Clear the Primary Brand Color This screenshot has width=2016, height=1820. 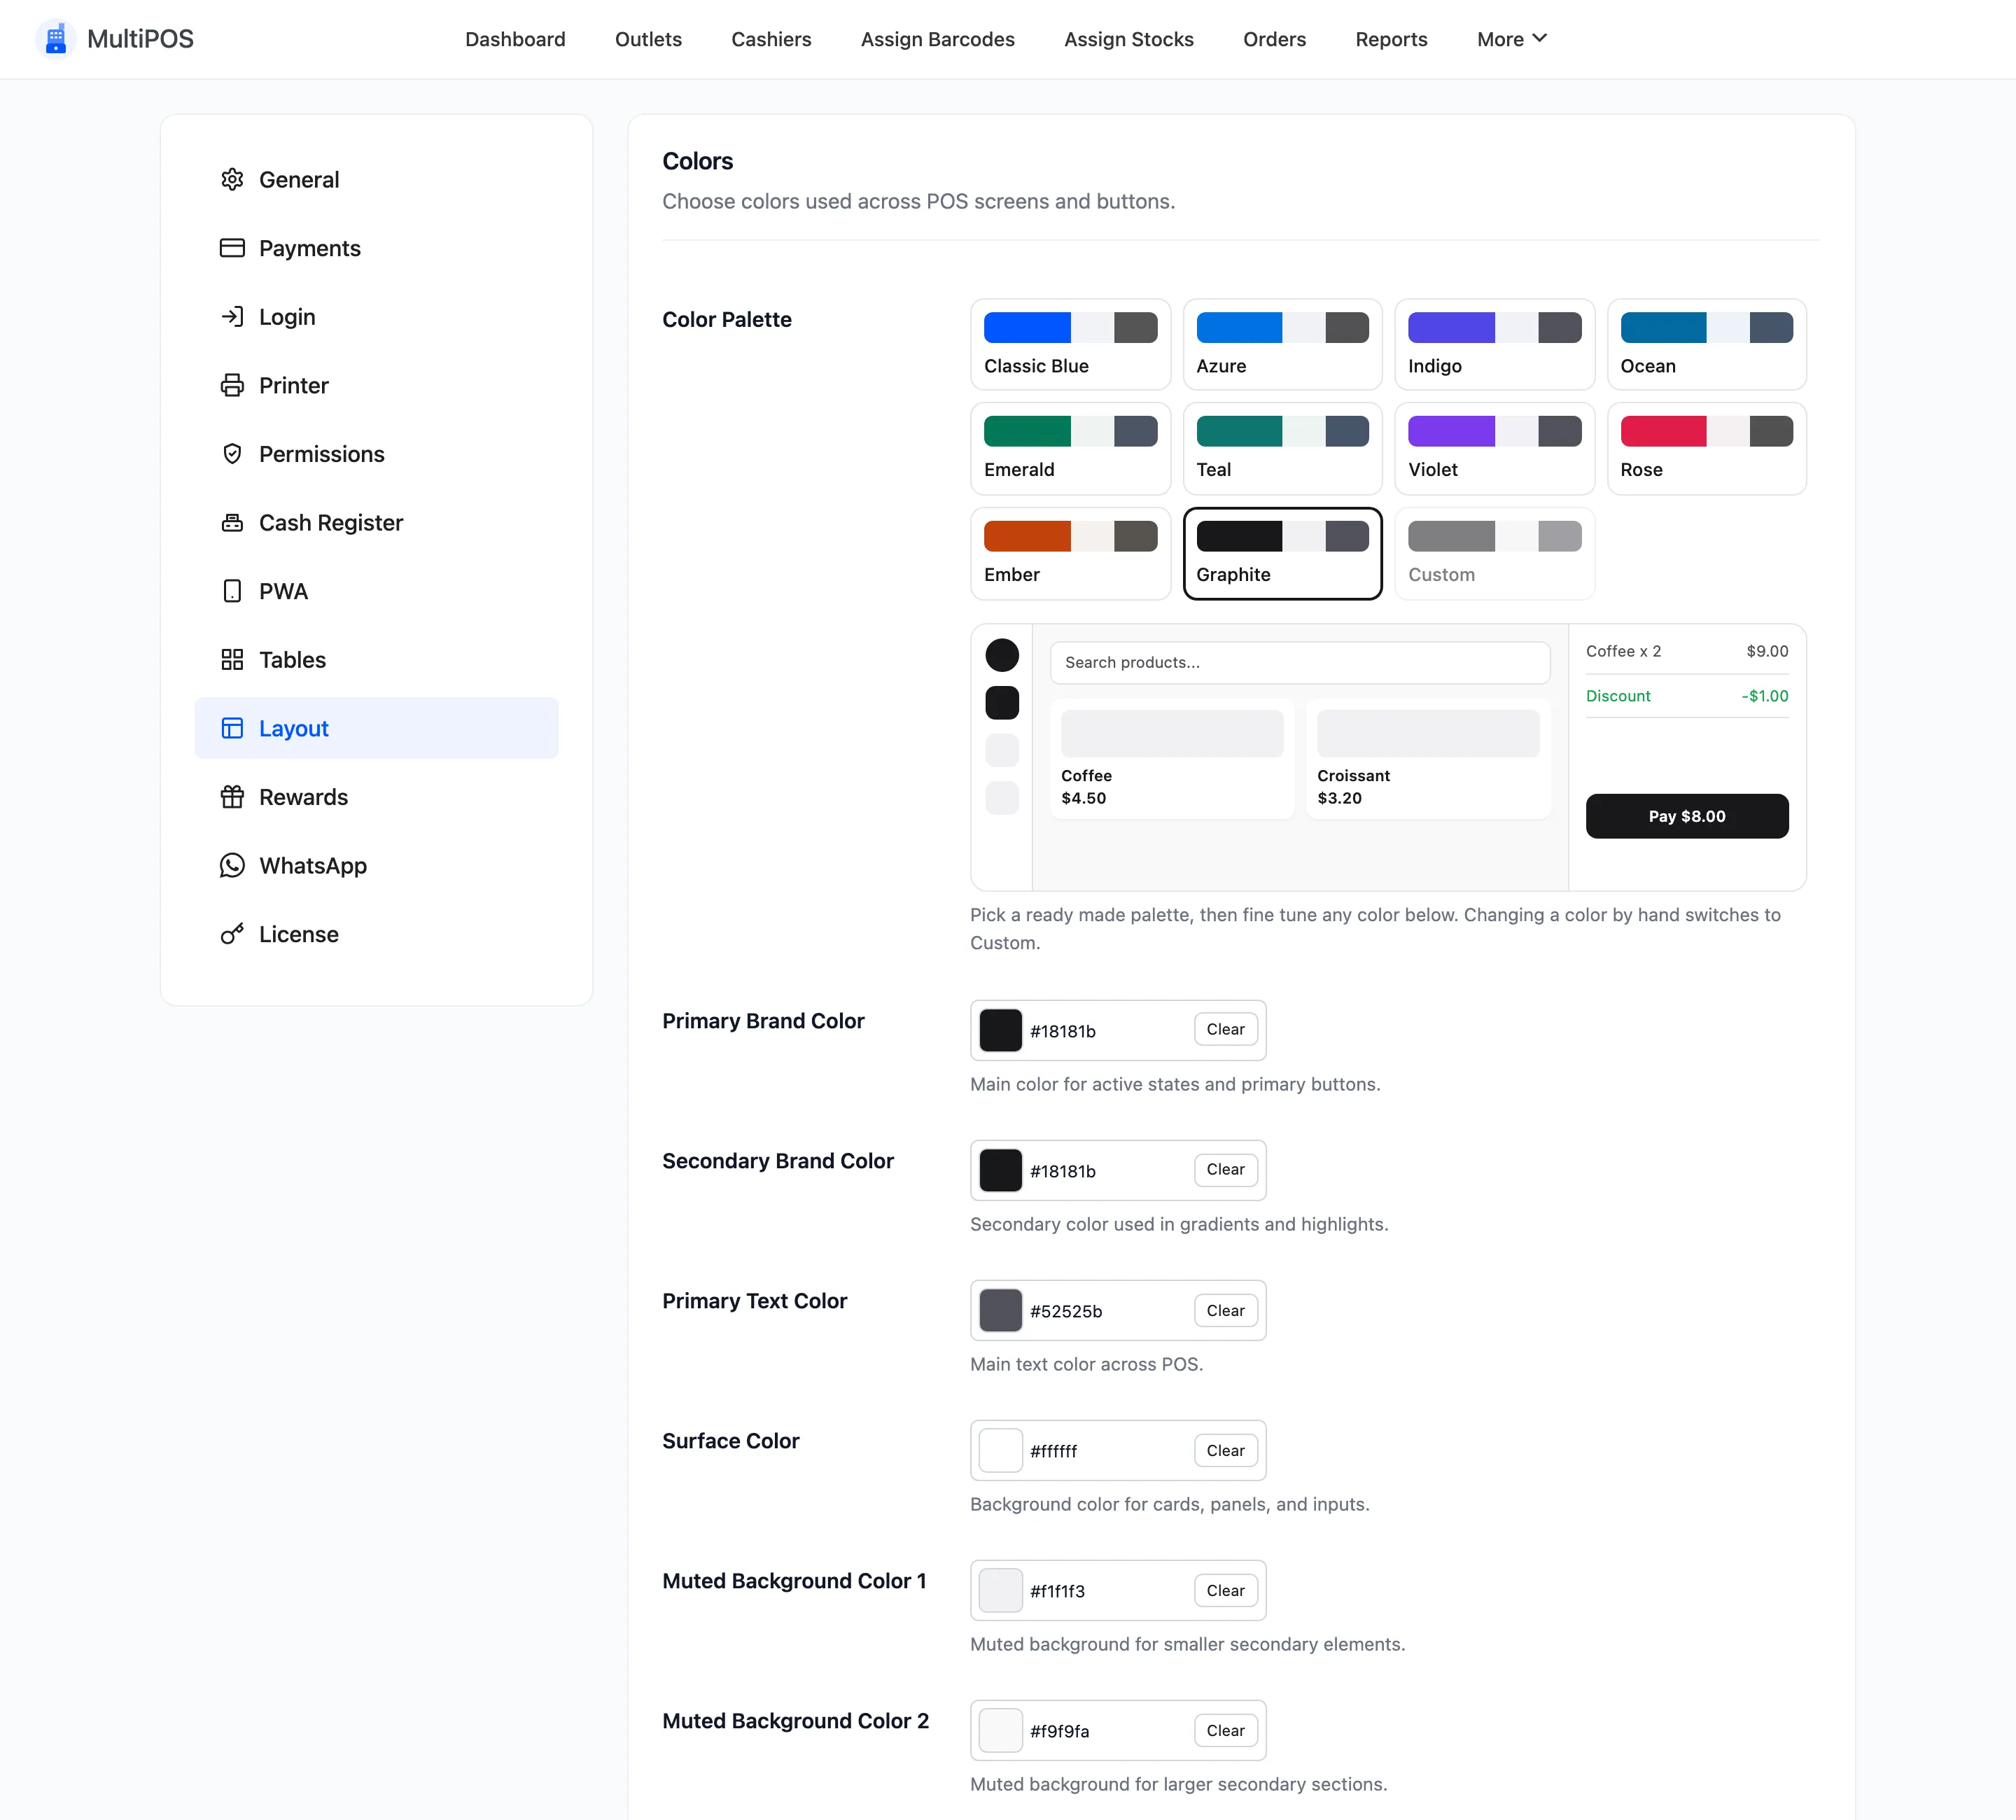[x=1225, y=1029]
